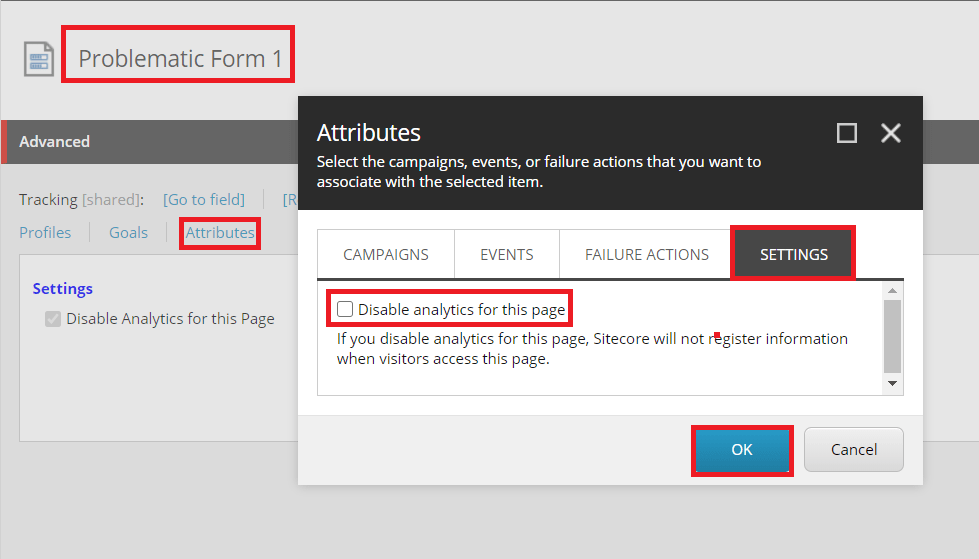Image resolution: width=979 pixels, height=559 pixels.
Task: Select the Failure Actions tab
Action: tap(647, 254)
